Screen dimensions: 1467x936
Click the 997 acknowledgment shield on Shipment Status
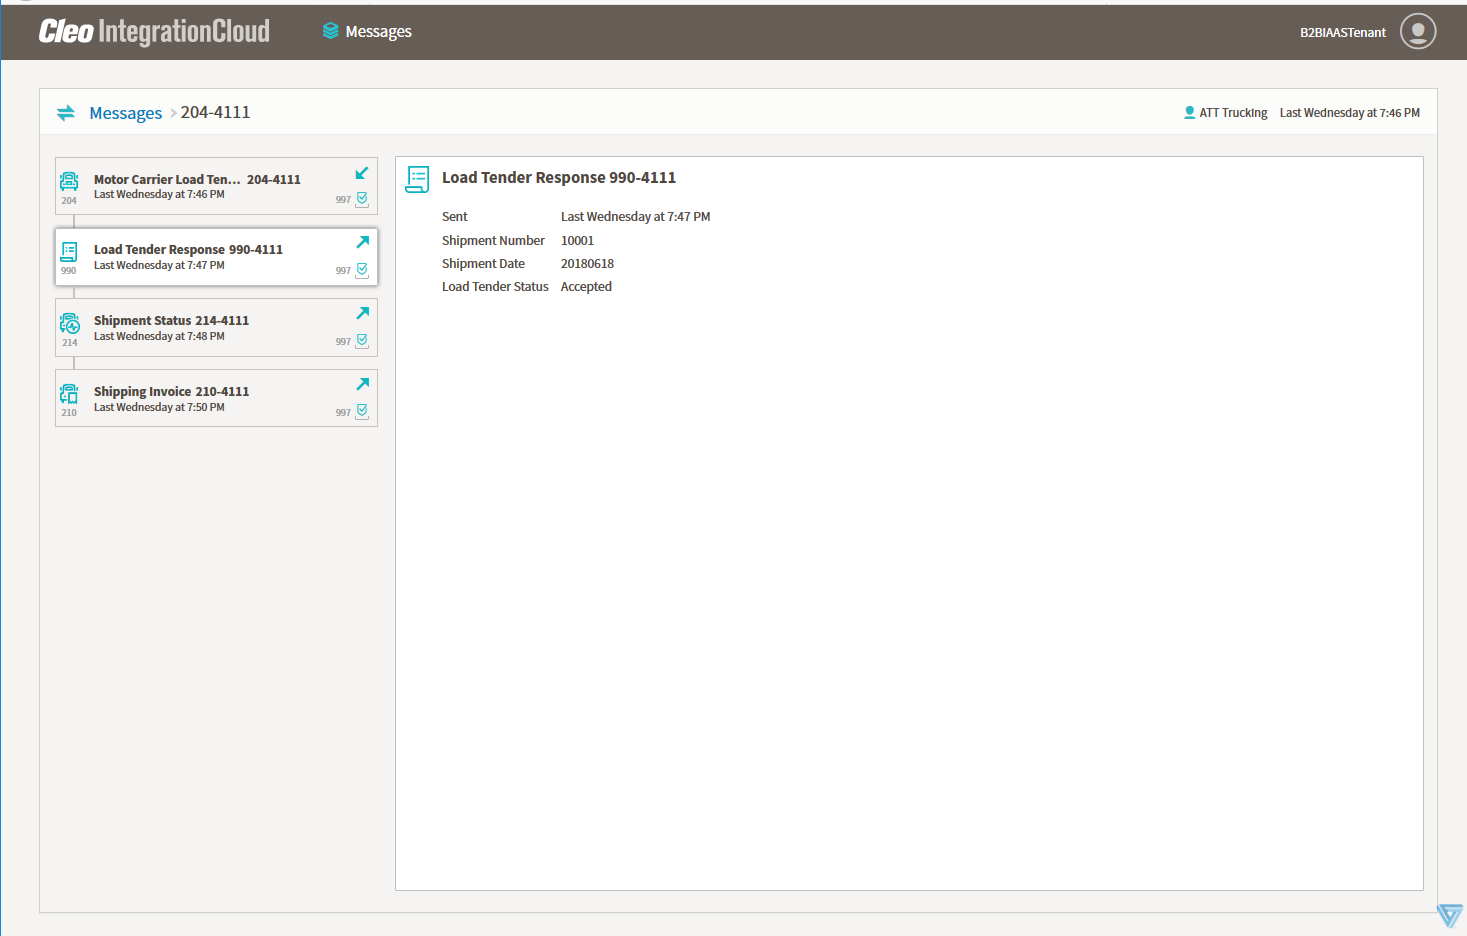[x=360, y=340]
